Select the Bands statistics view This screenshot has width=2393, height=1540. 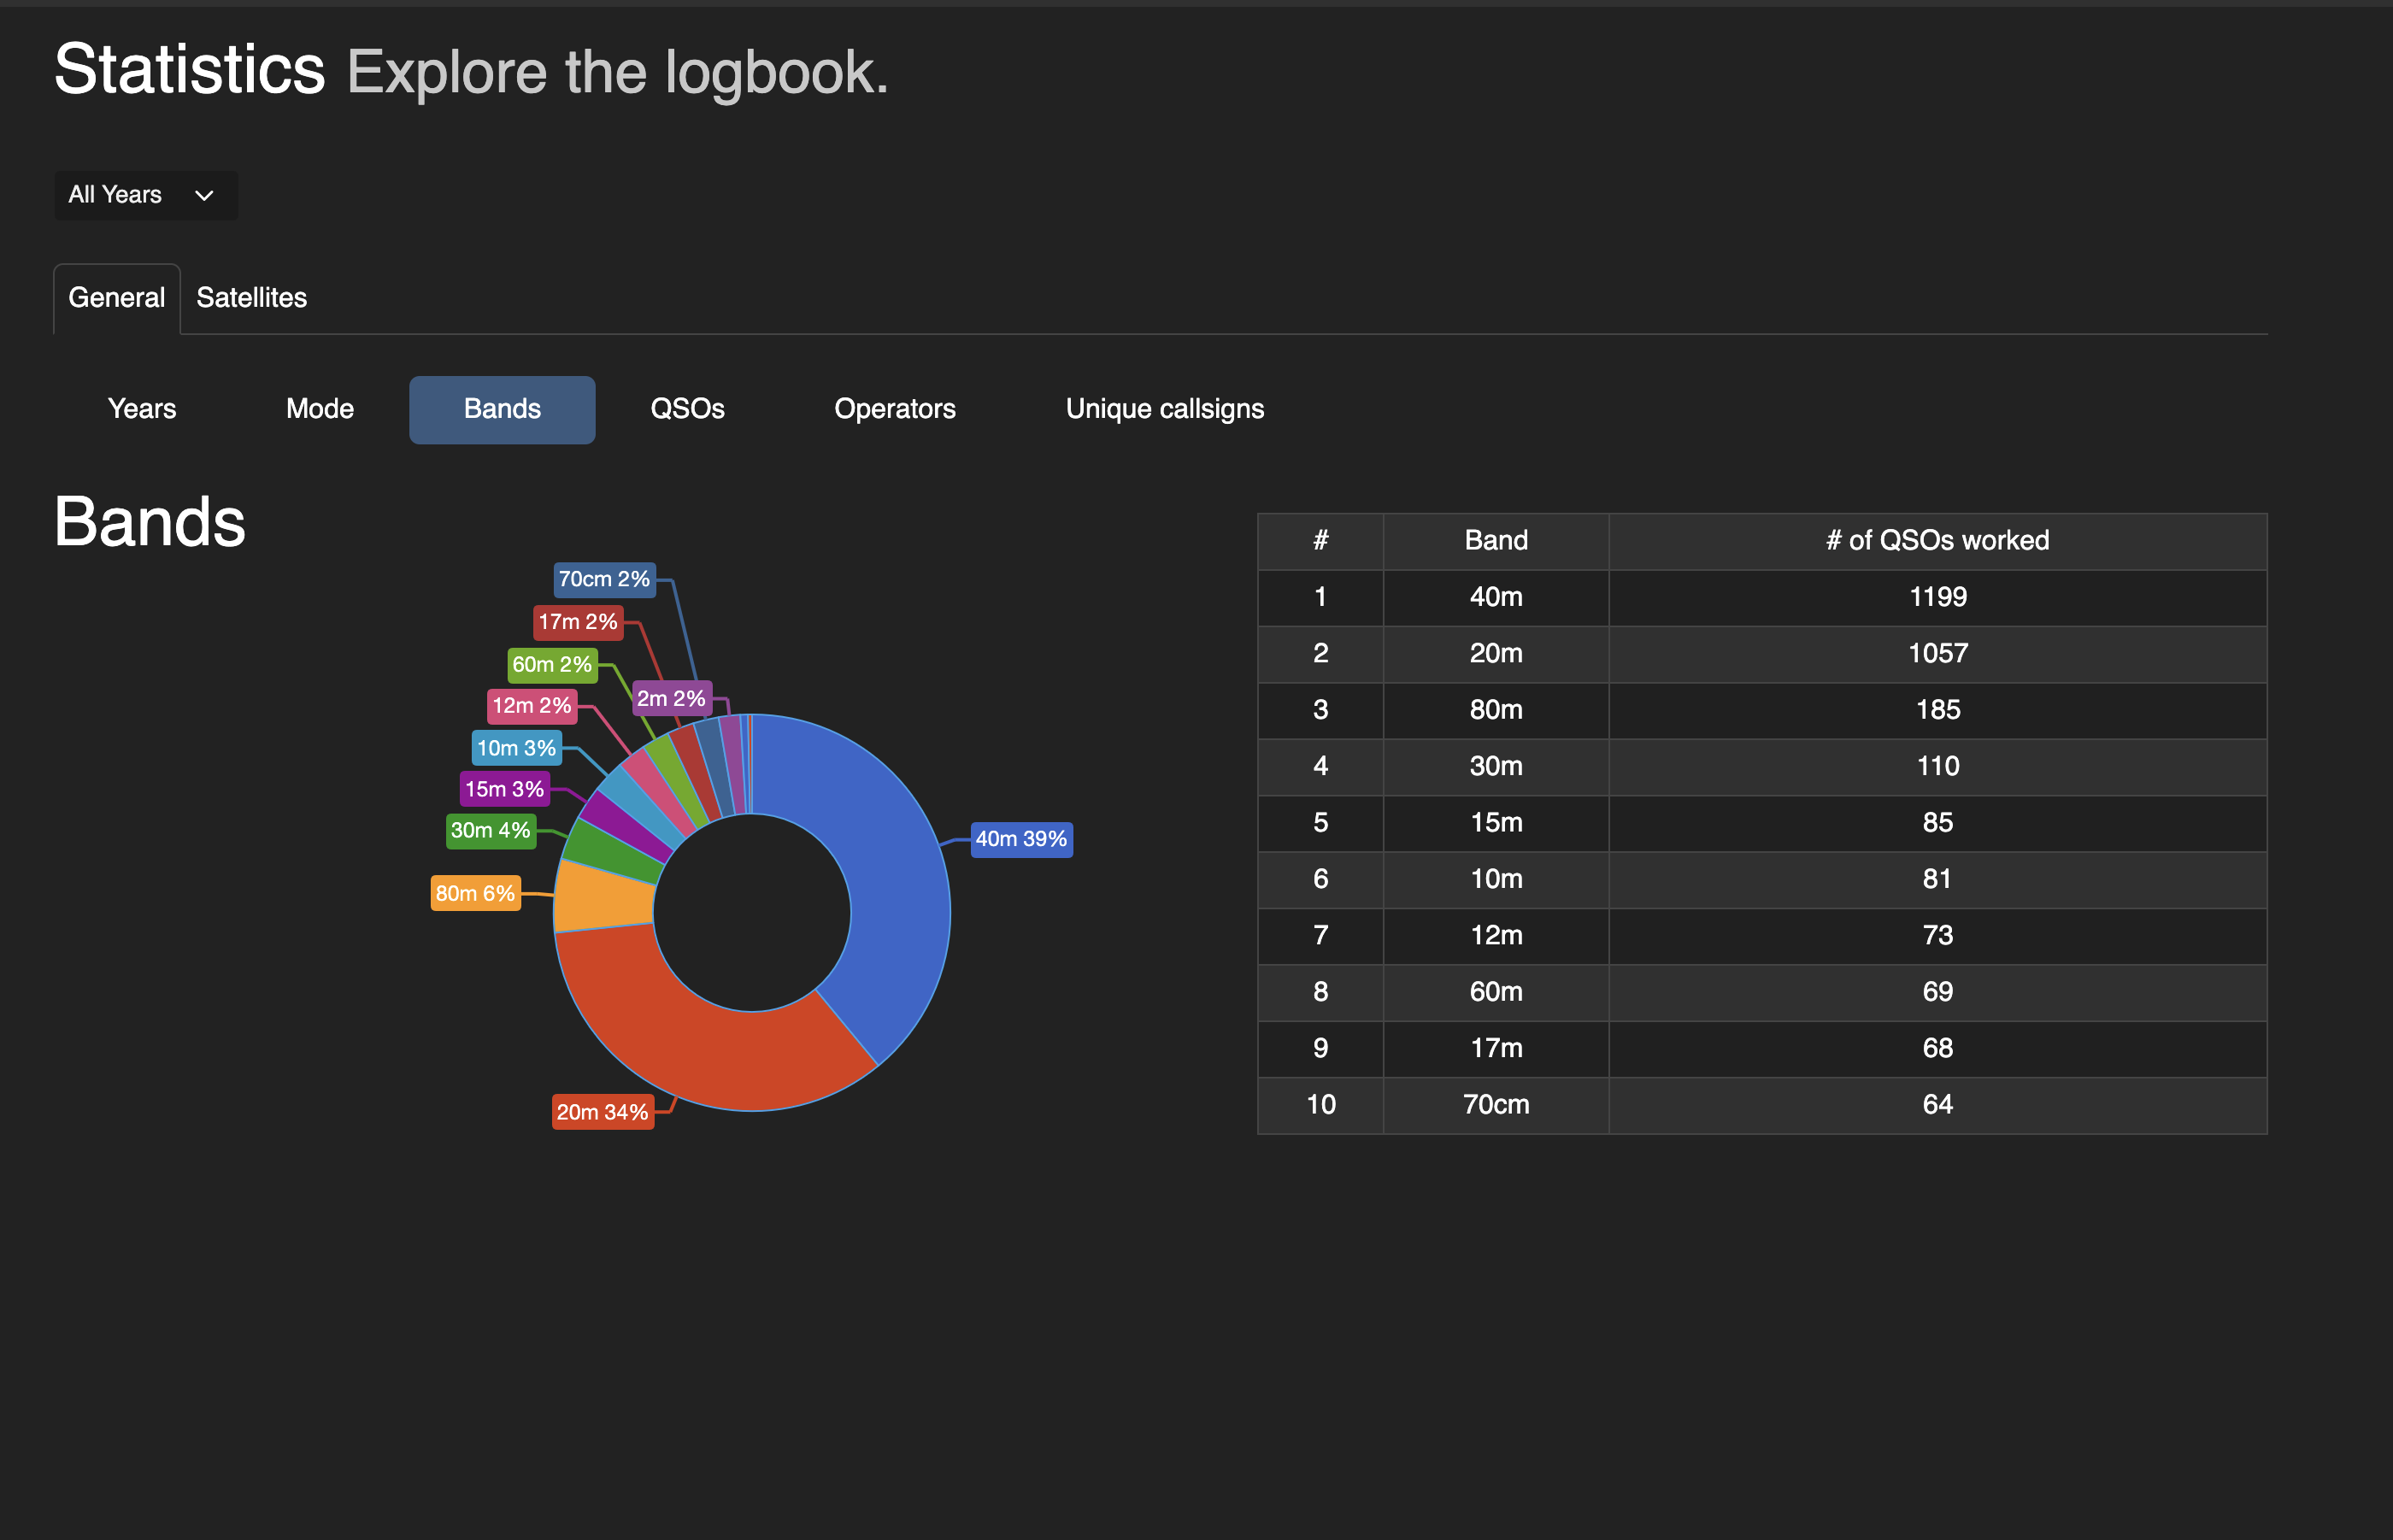pos(501,409)
